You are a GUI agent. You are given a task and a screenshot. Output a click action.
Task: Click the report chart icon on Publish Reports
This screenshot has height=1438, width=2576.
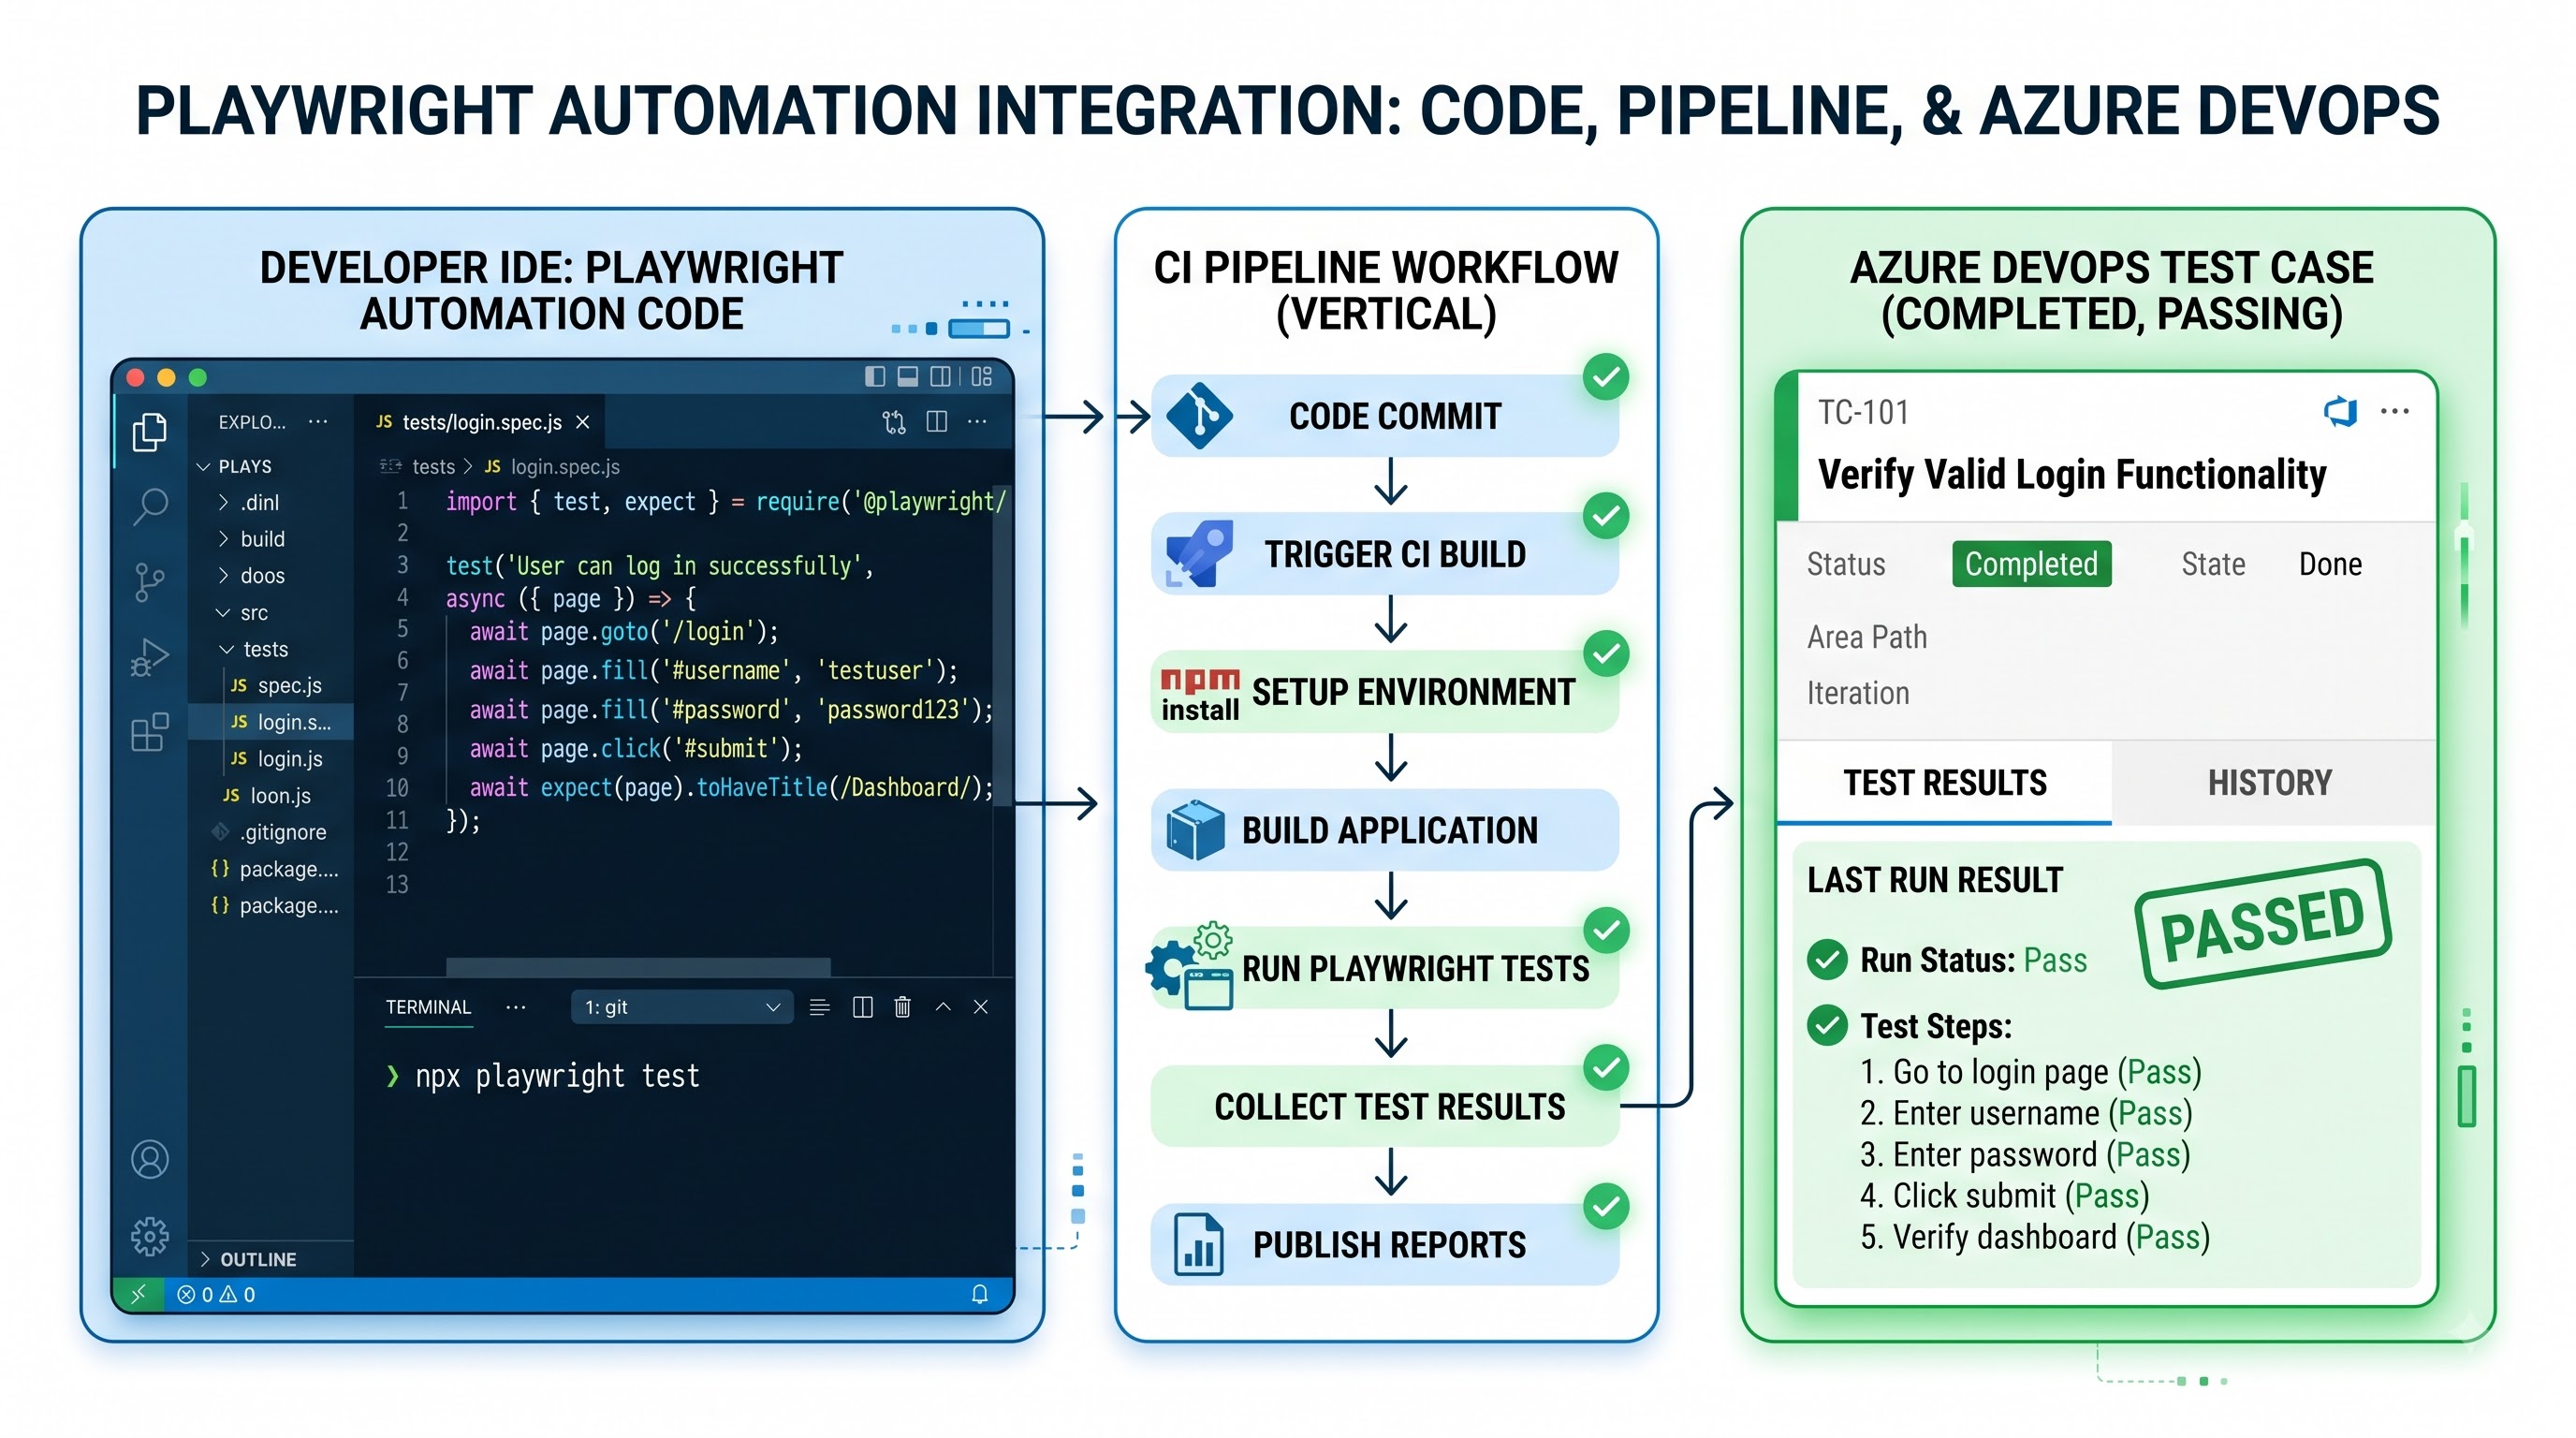tap(1198, 1244)
